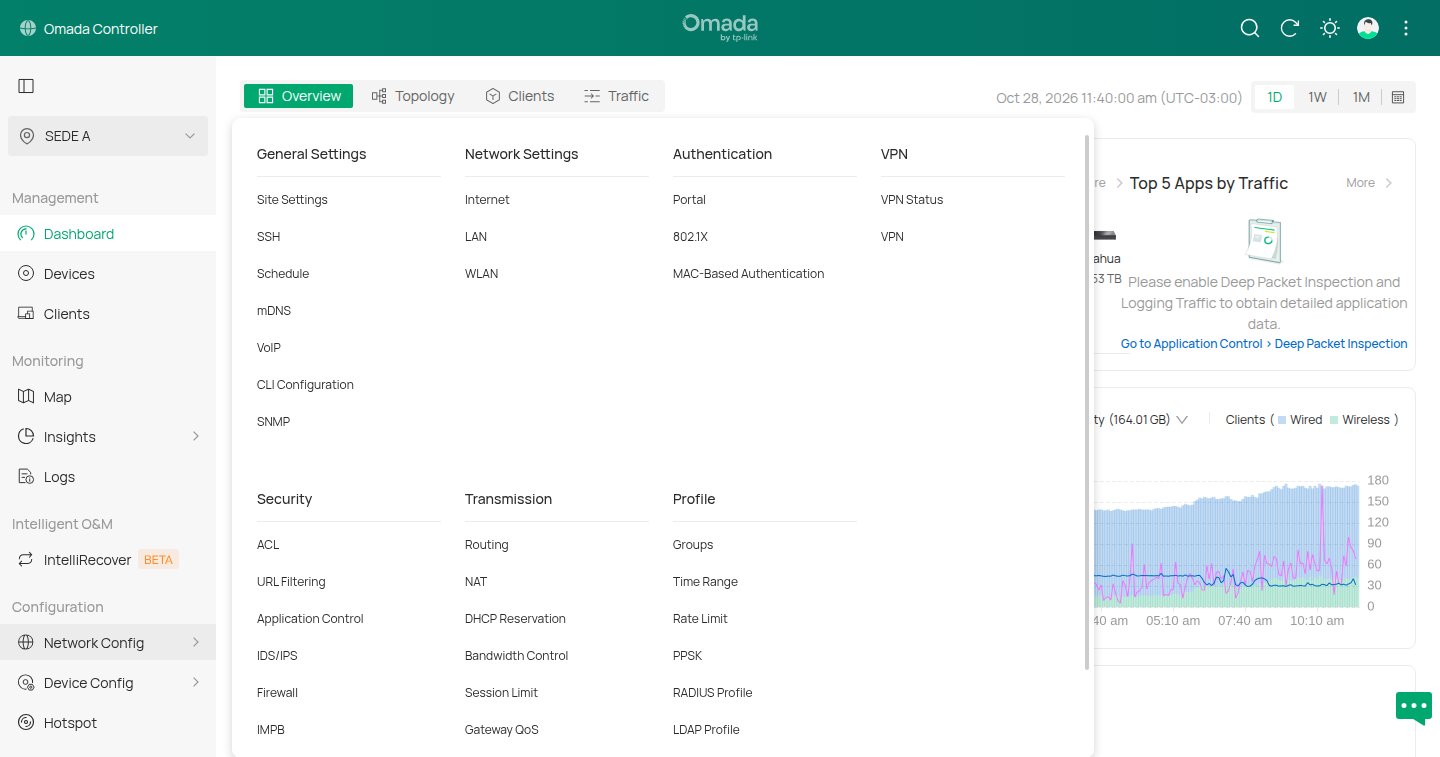Open the traffic activity dropdown chevron
This screenshot has width=1440, height=757.
[x=1182, y=420]
